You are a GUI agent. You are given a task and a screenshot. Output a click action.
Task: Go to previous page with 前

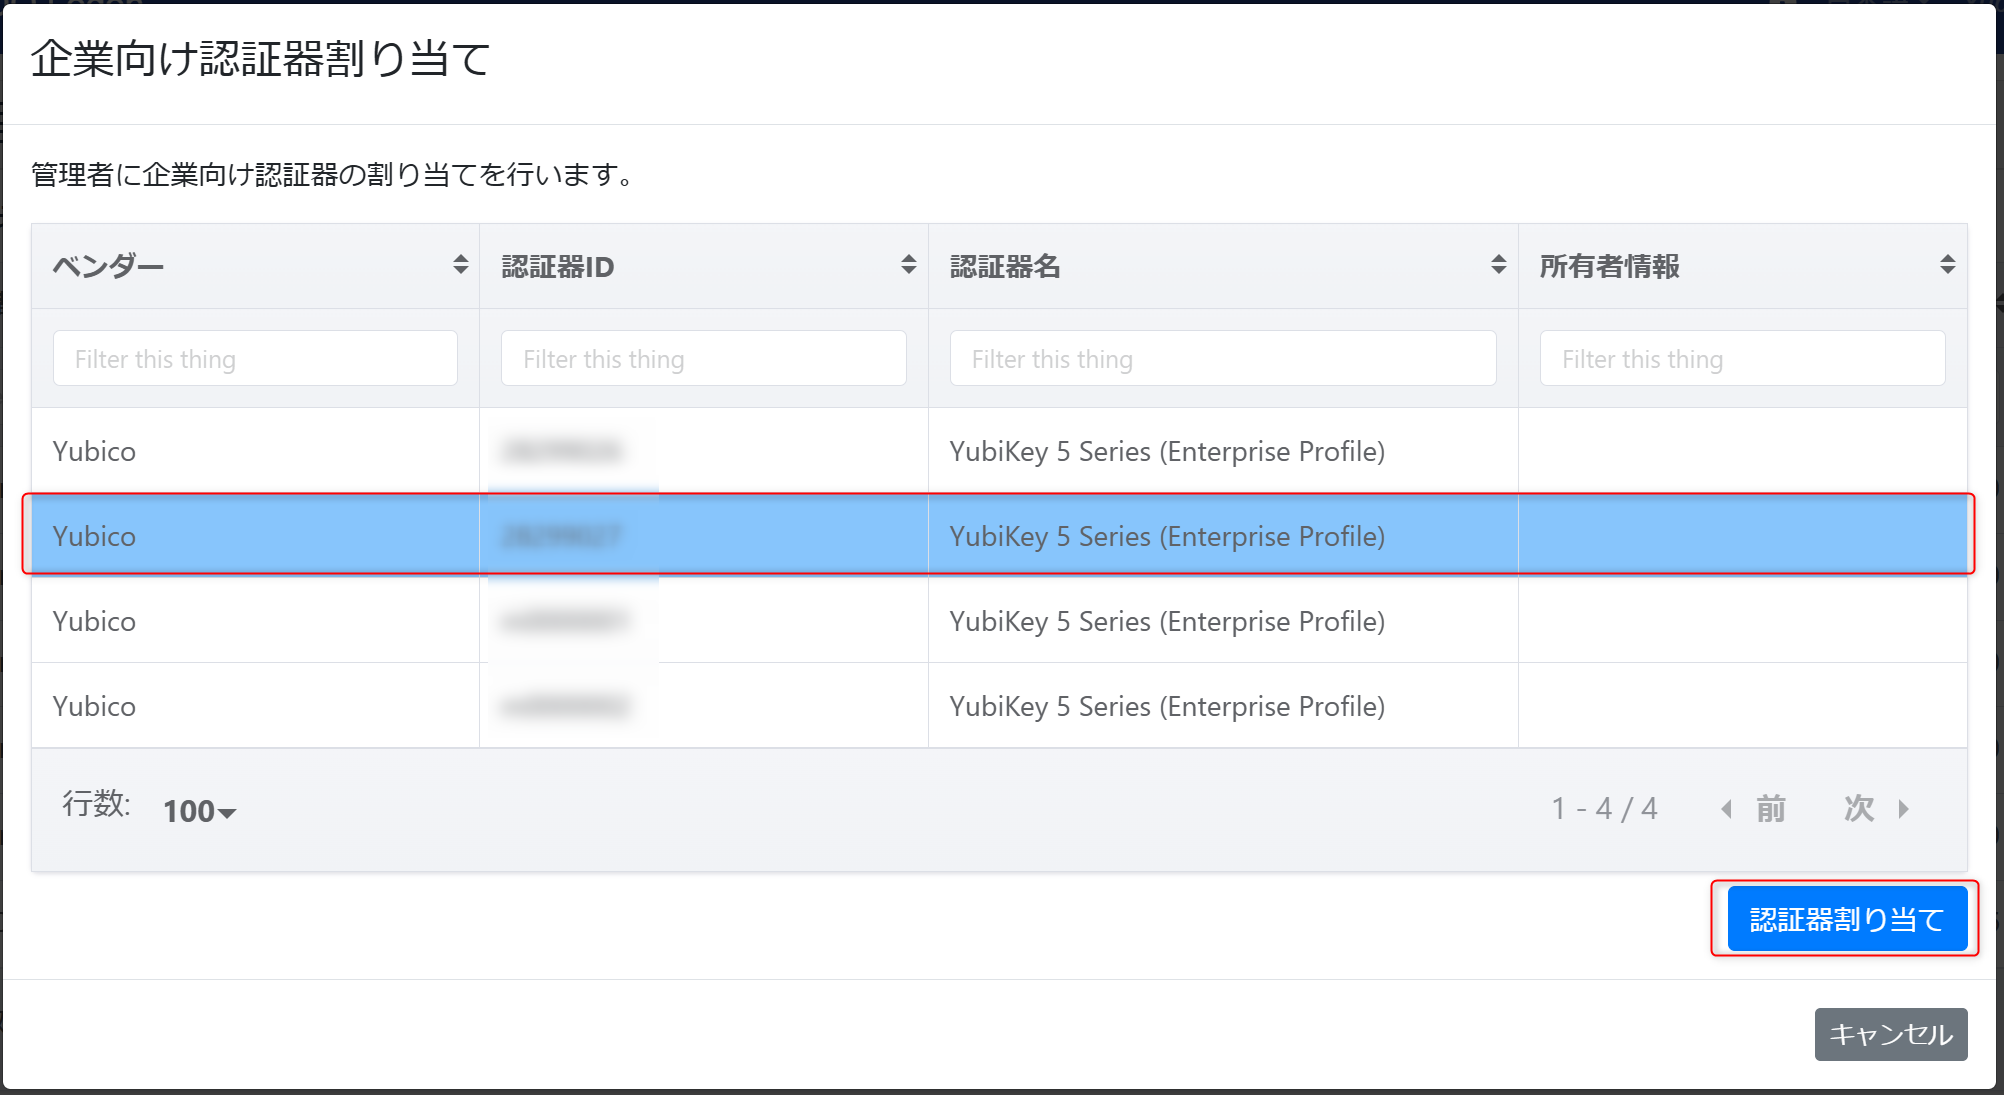1771,809
